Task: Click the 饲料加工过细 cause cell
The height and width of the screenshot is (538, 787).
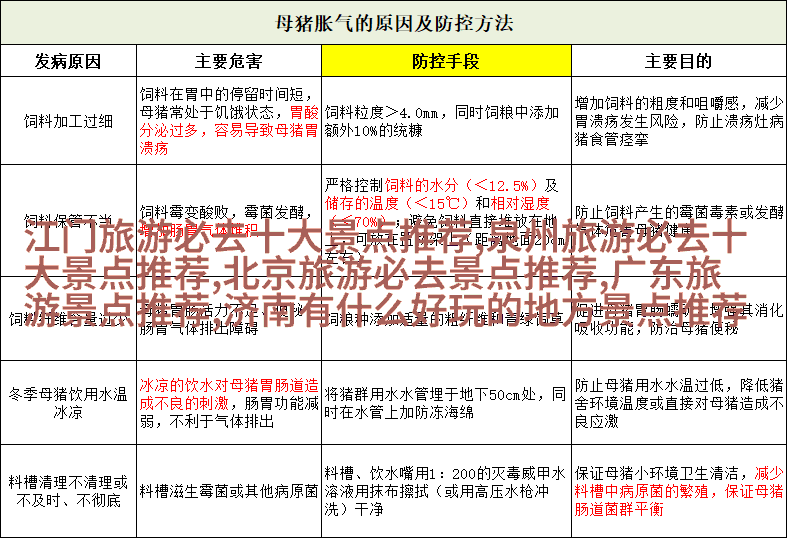Action: [68, 121]
